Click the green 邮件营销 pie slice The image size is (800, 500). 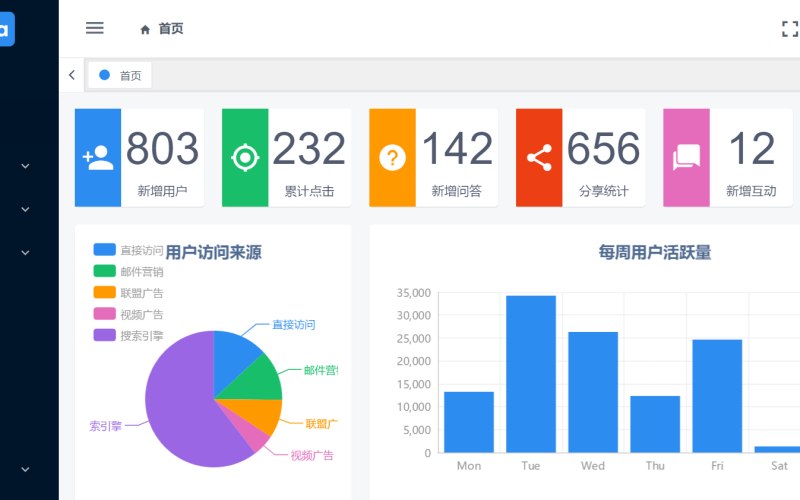pos(255,382)
